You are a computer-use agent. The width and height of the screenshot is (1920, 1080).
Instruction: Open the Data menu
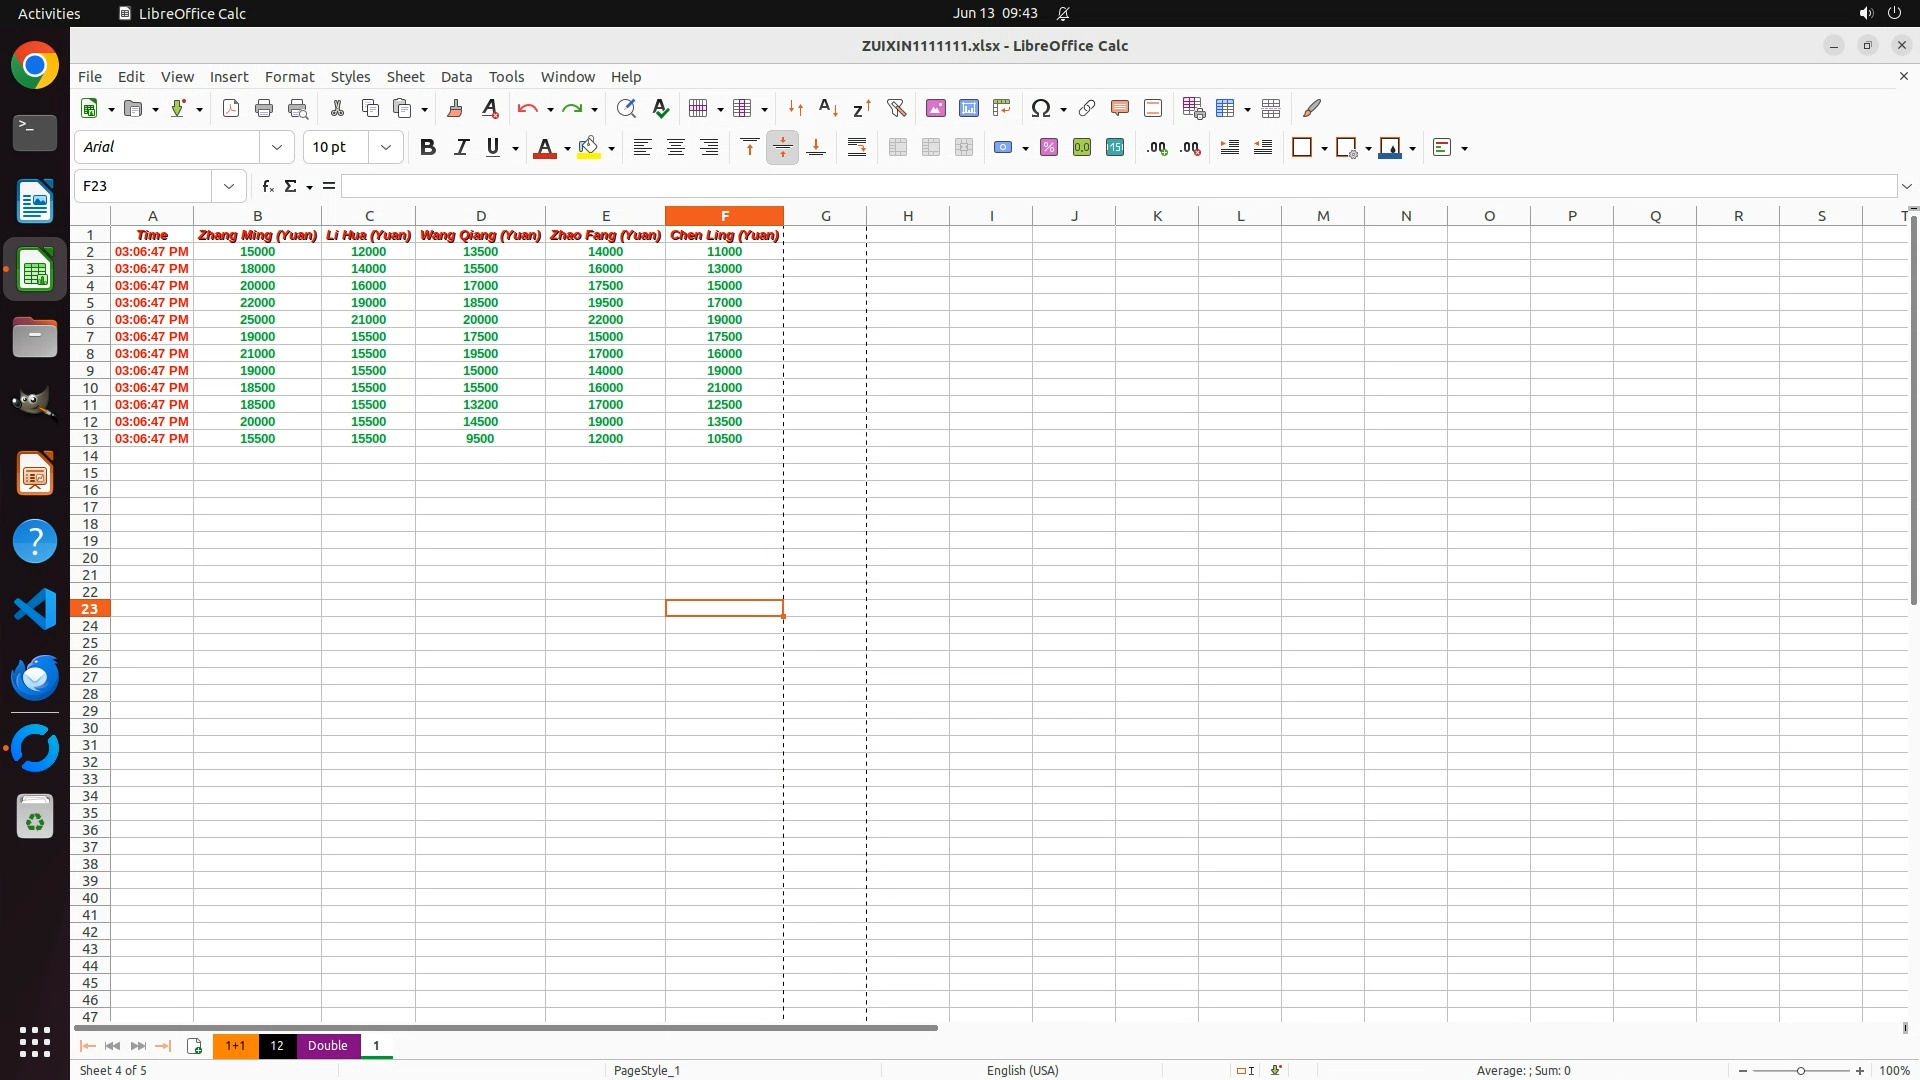tap(456, 77)
